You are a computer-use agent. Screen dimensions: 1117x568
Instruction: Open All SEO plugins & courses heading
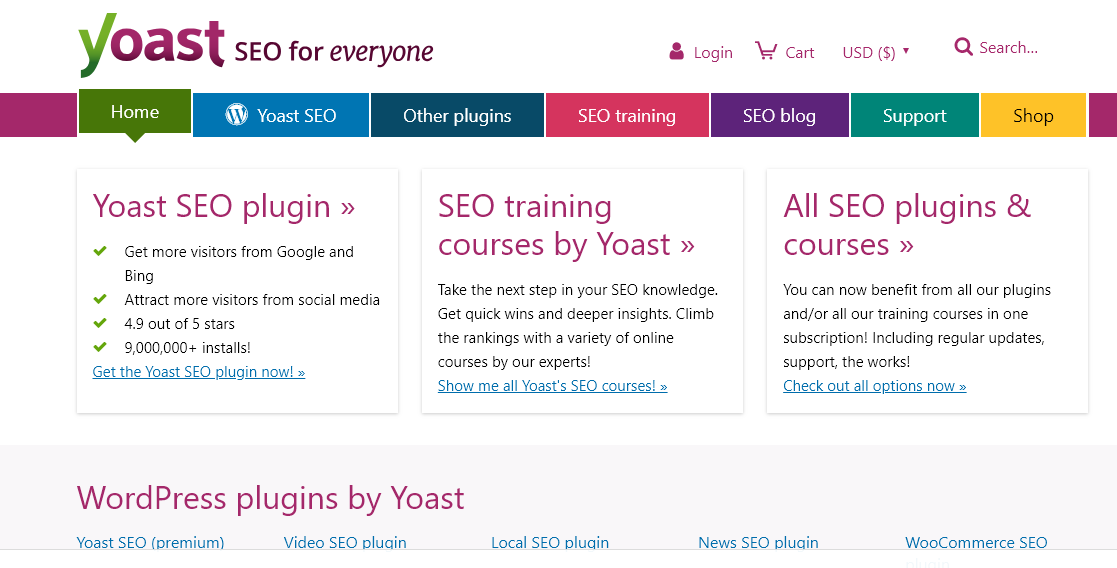(x=907, y=225)
